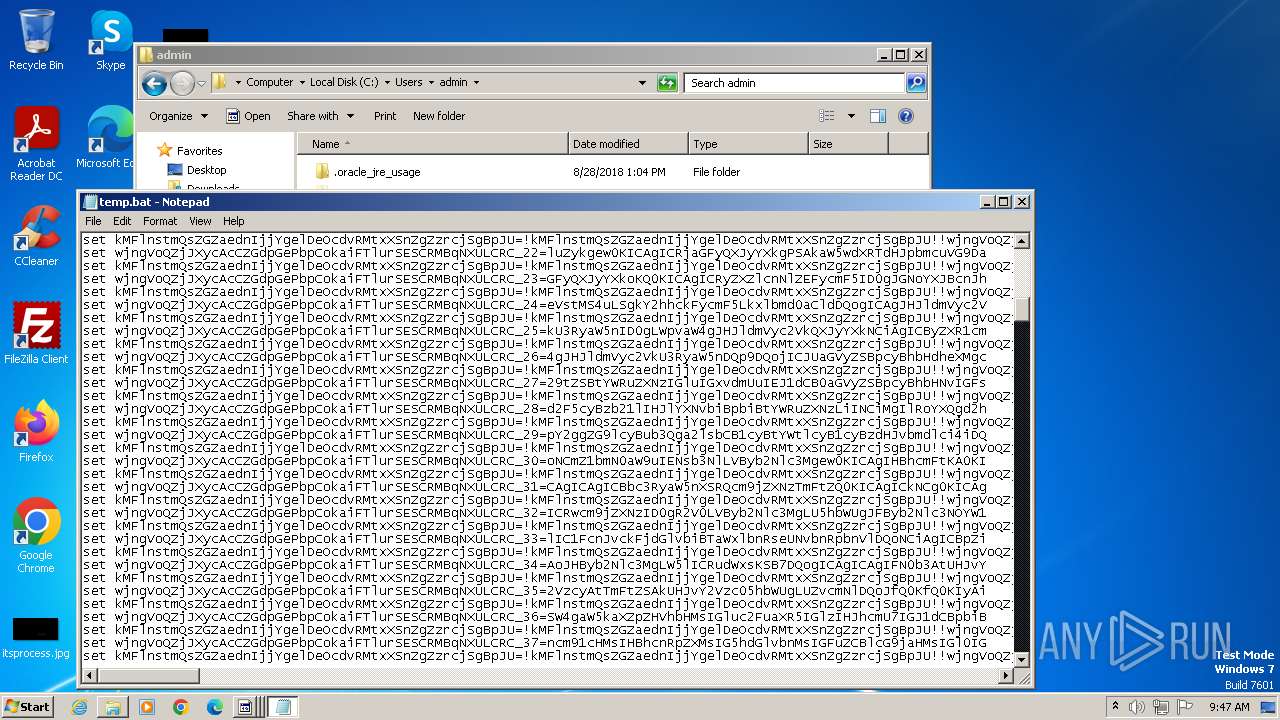
Task: Click the Search admin input field
Action: 794,83
